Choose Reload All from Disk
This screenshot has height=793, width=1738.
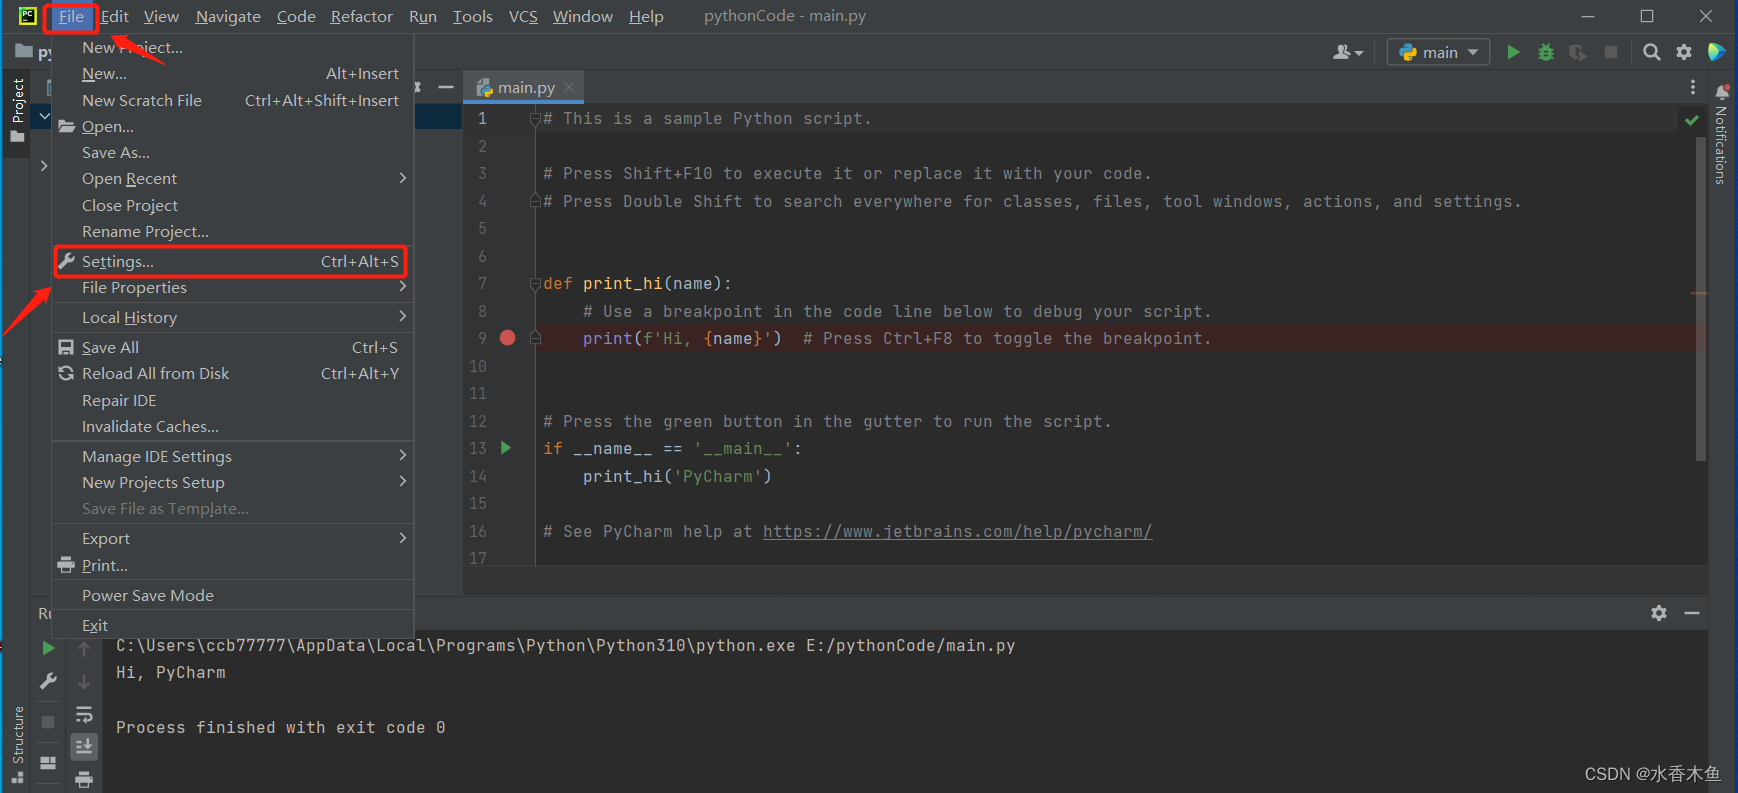(232, 374)
